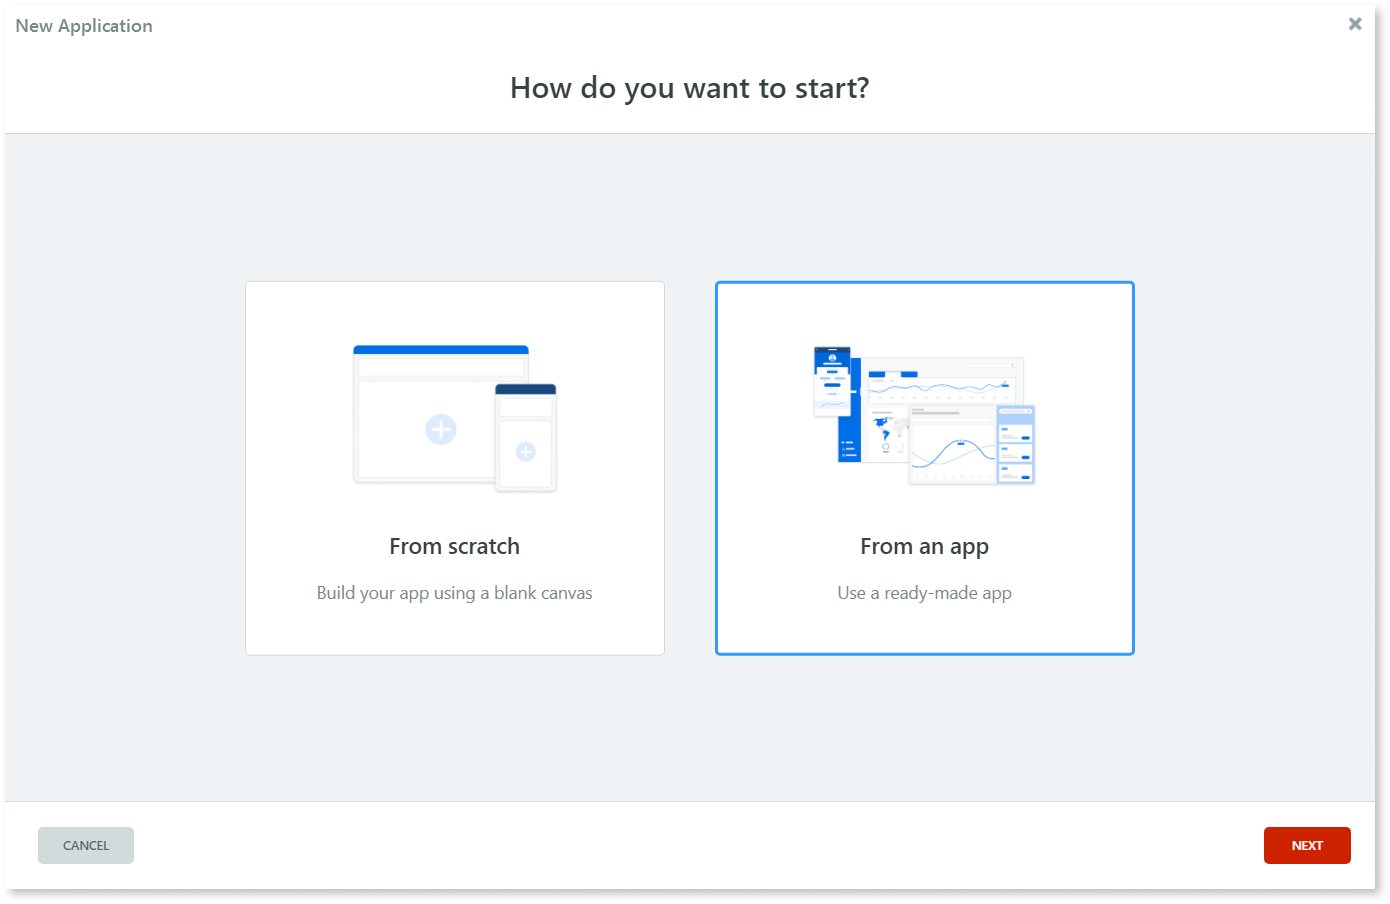Screen dimensions: 1390x904
Task: Choose the 'From scratch' title
Action: pos(455,546)
